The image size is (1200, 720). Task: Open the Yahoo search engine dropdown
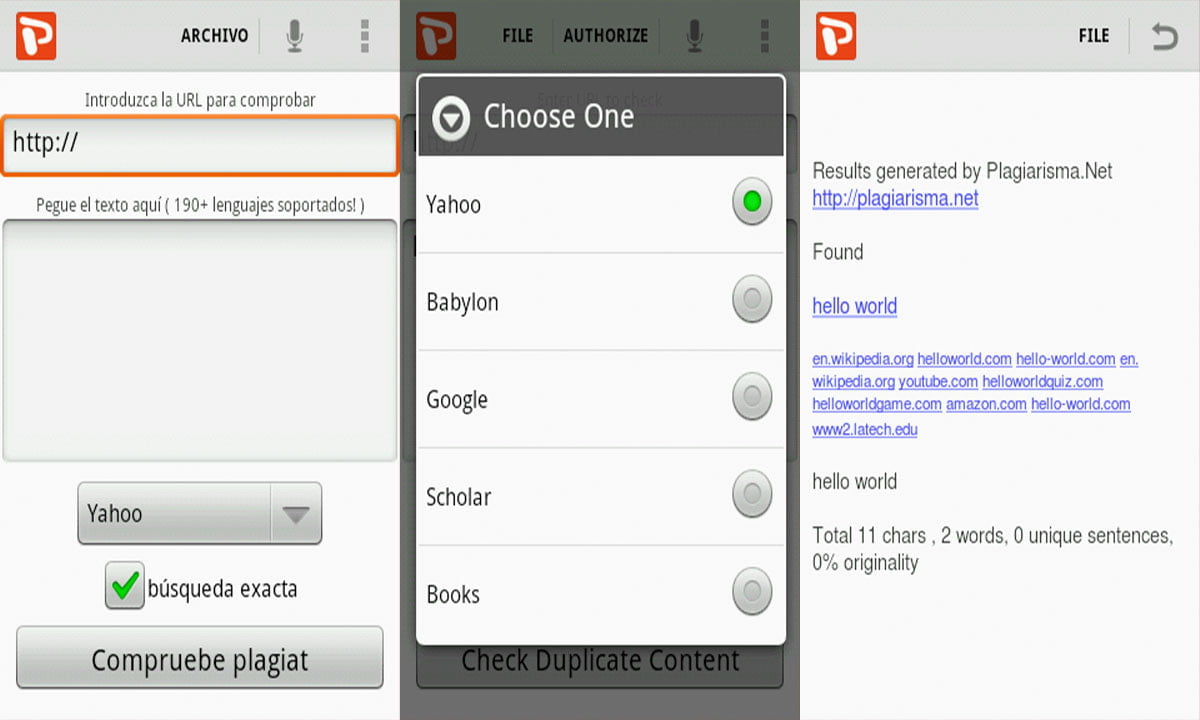(200, 513)
